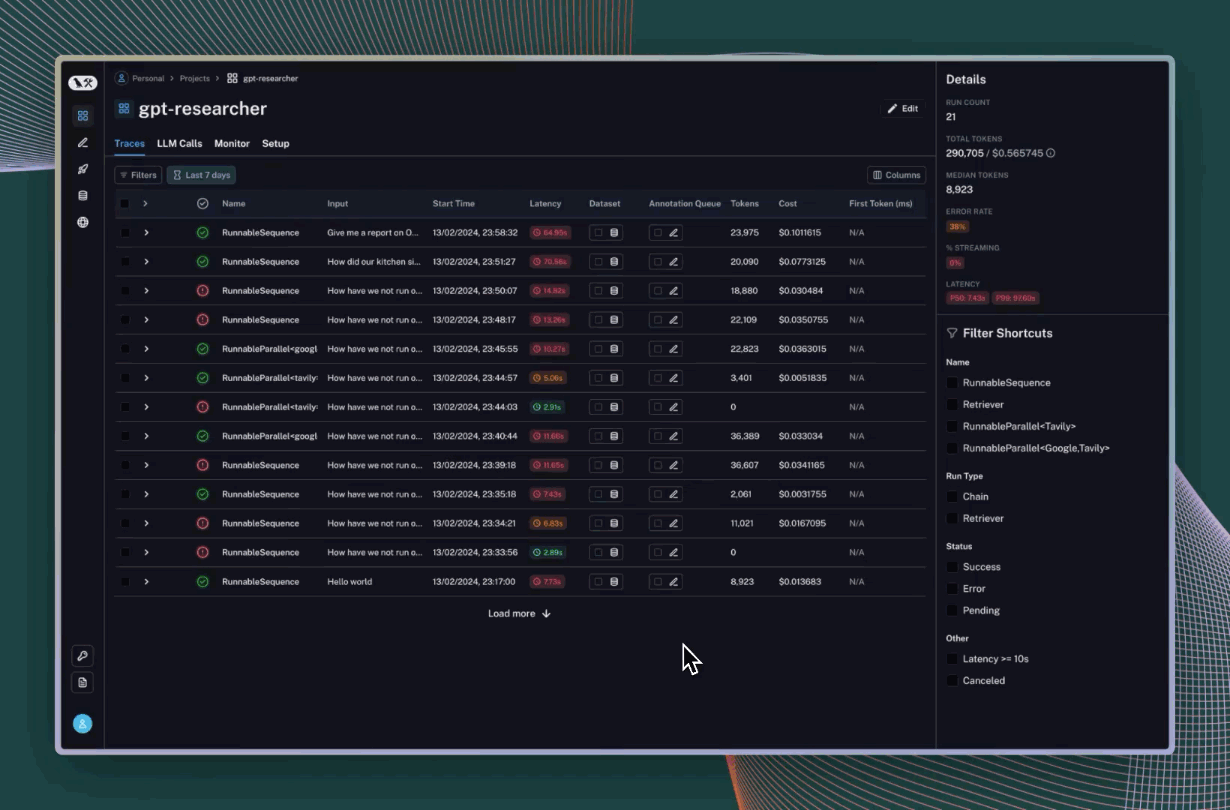The width and height of the screenshot is (1230, 810).
Task: Click the blue user avatar icon
Action: [x=83, y=723]
